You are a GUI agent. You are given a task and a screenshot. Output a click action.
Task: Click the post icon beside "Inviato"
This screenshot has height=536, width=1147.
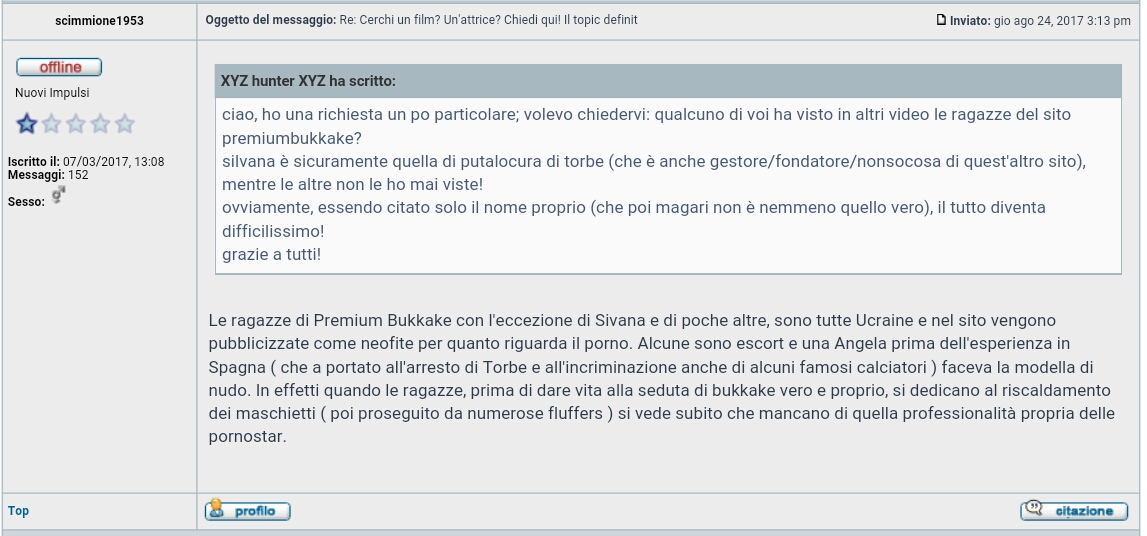[x=941, y=20]
